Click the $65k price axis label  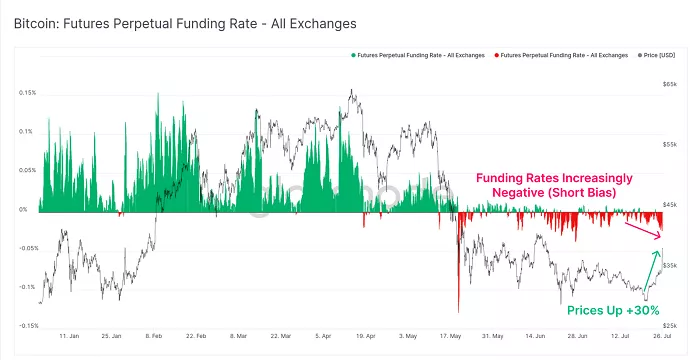670,84
